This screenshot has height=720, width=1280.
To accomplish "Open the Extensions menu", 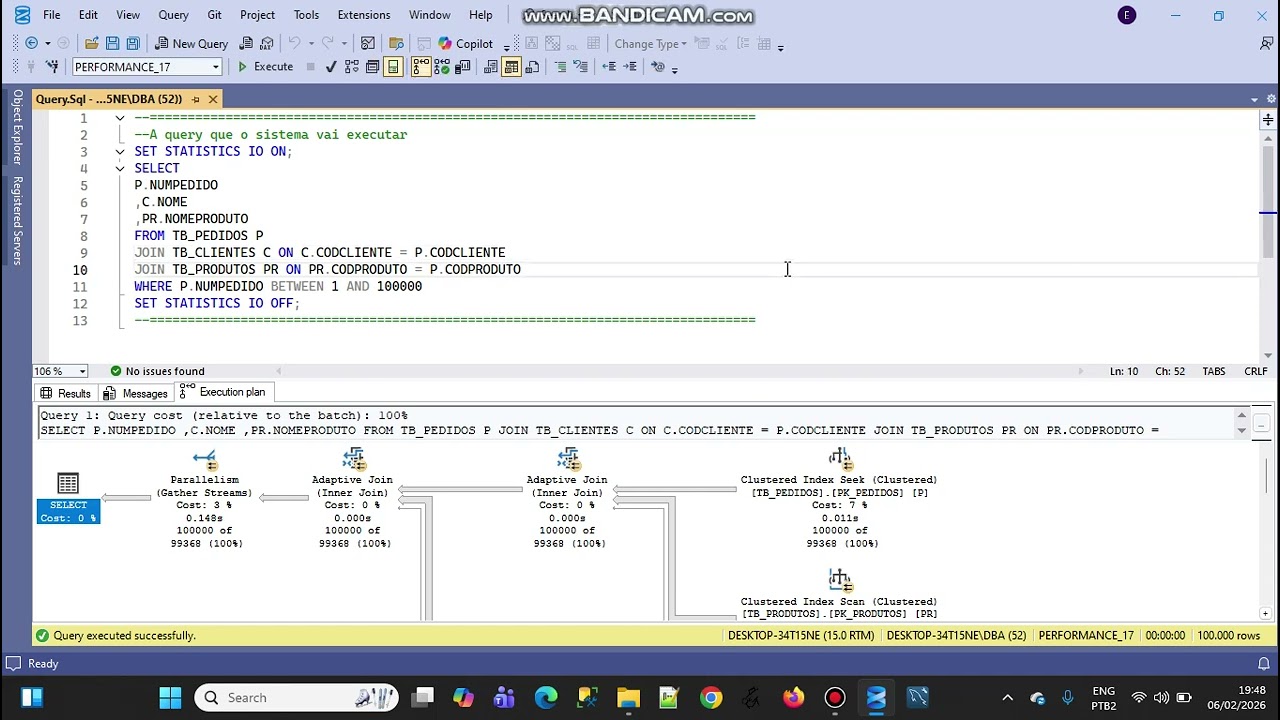I will pyautogui.click(x=363, y=15).
